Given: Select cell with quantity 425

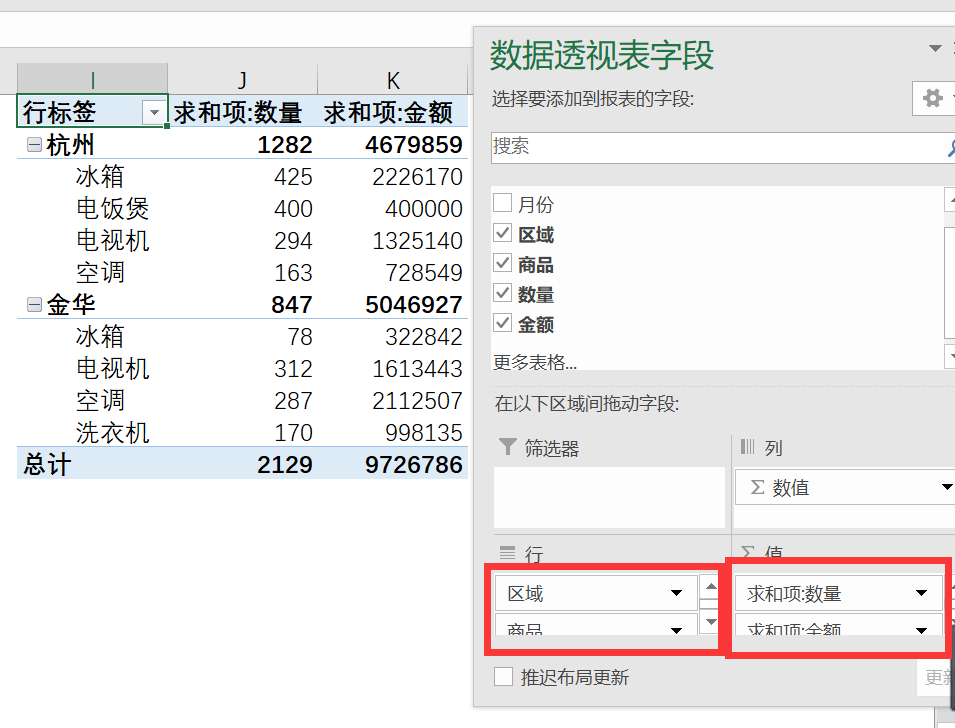Looking at the screenshot, I should tap(293, 177).
